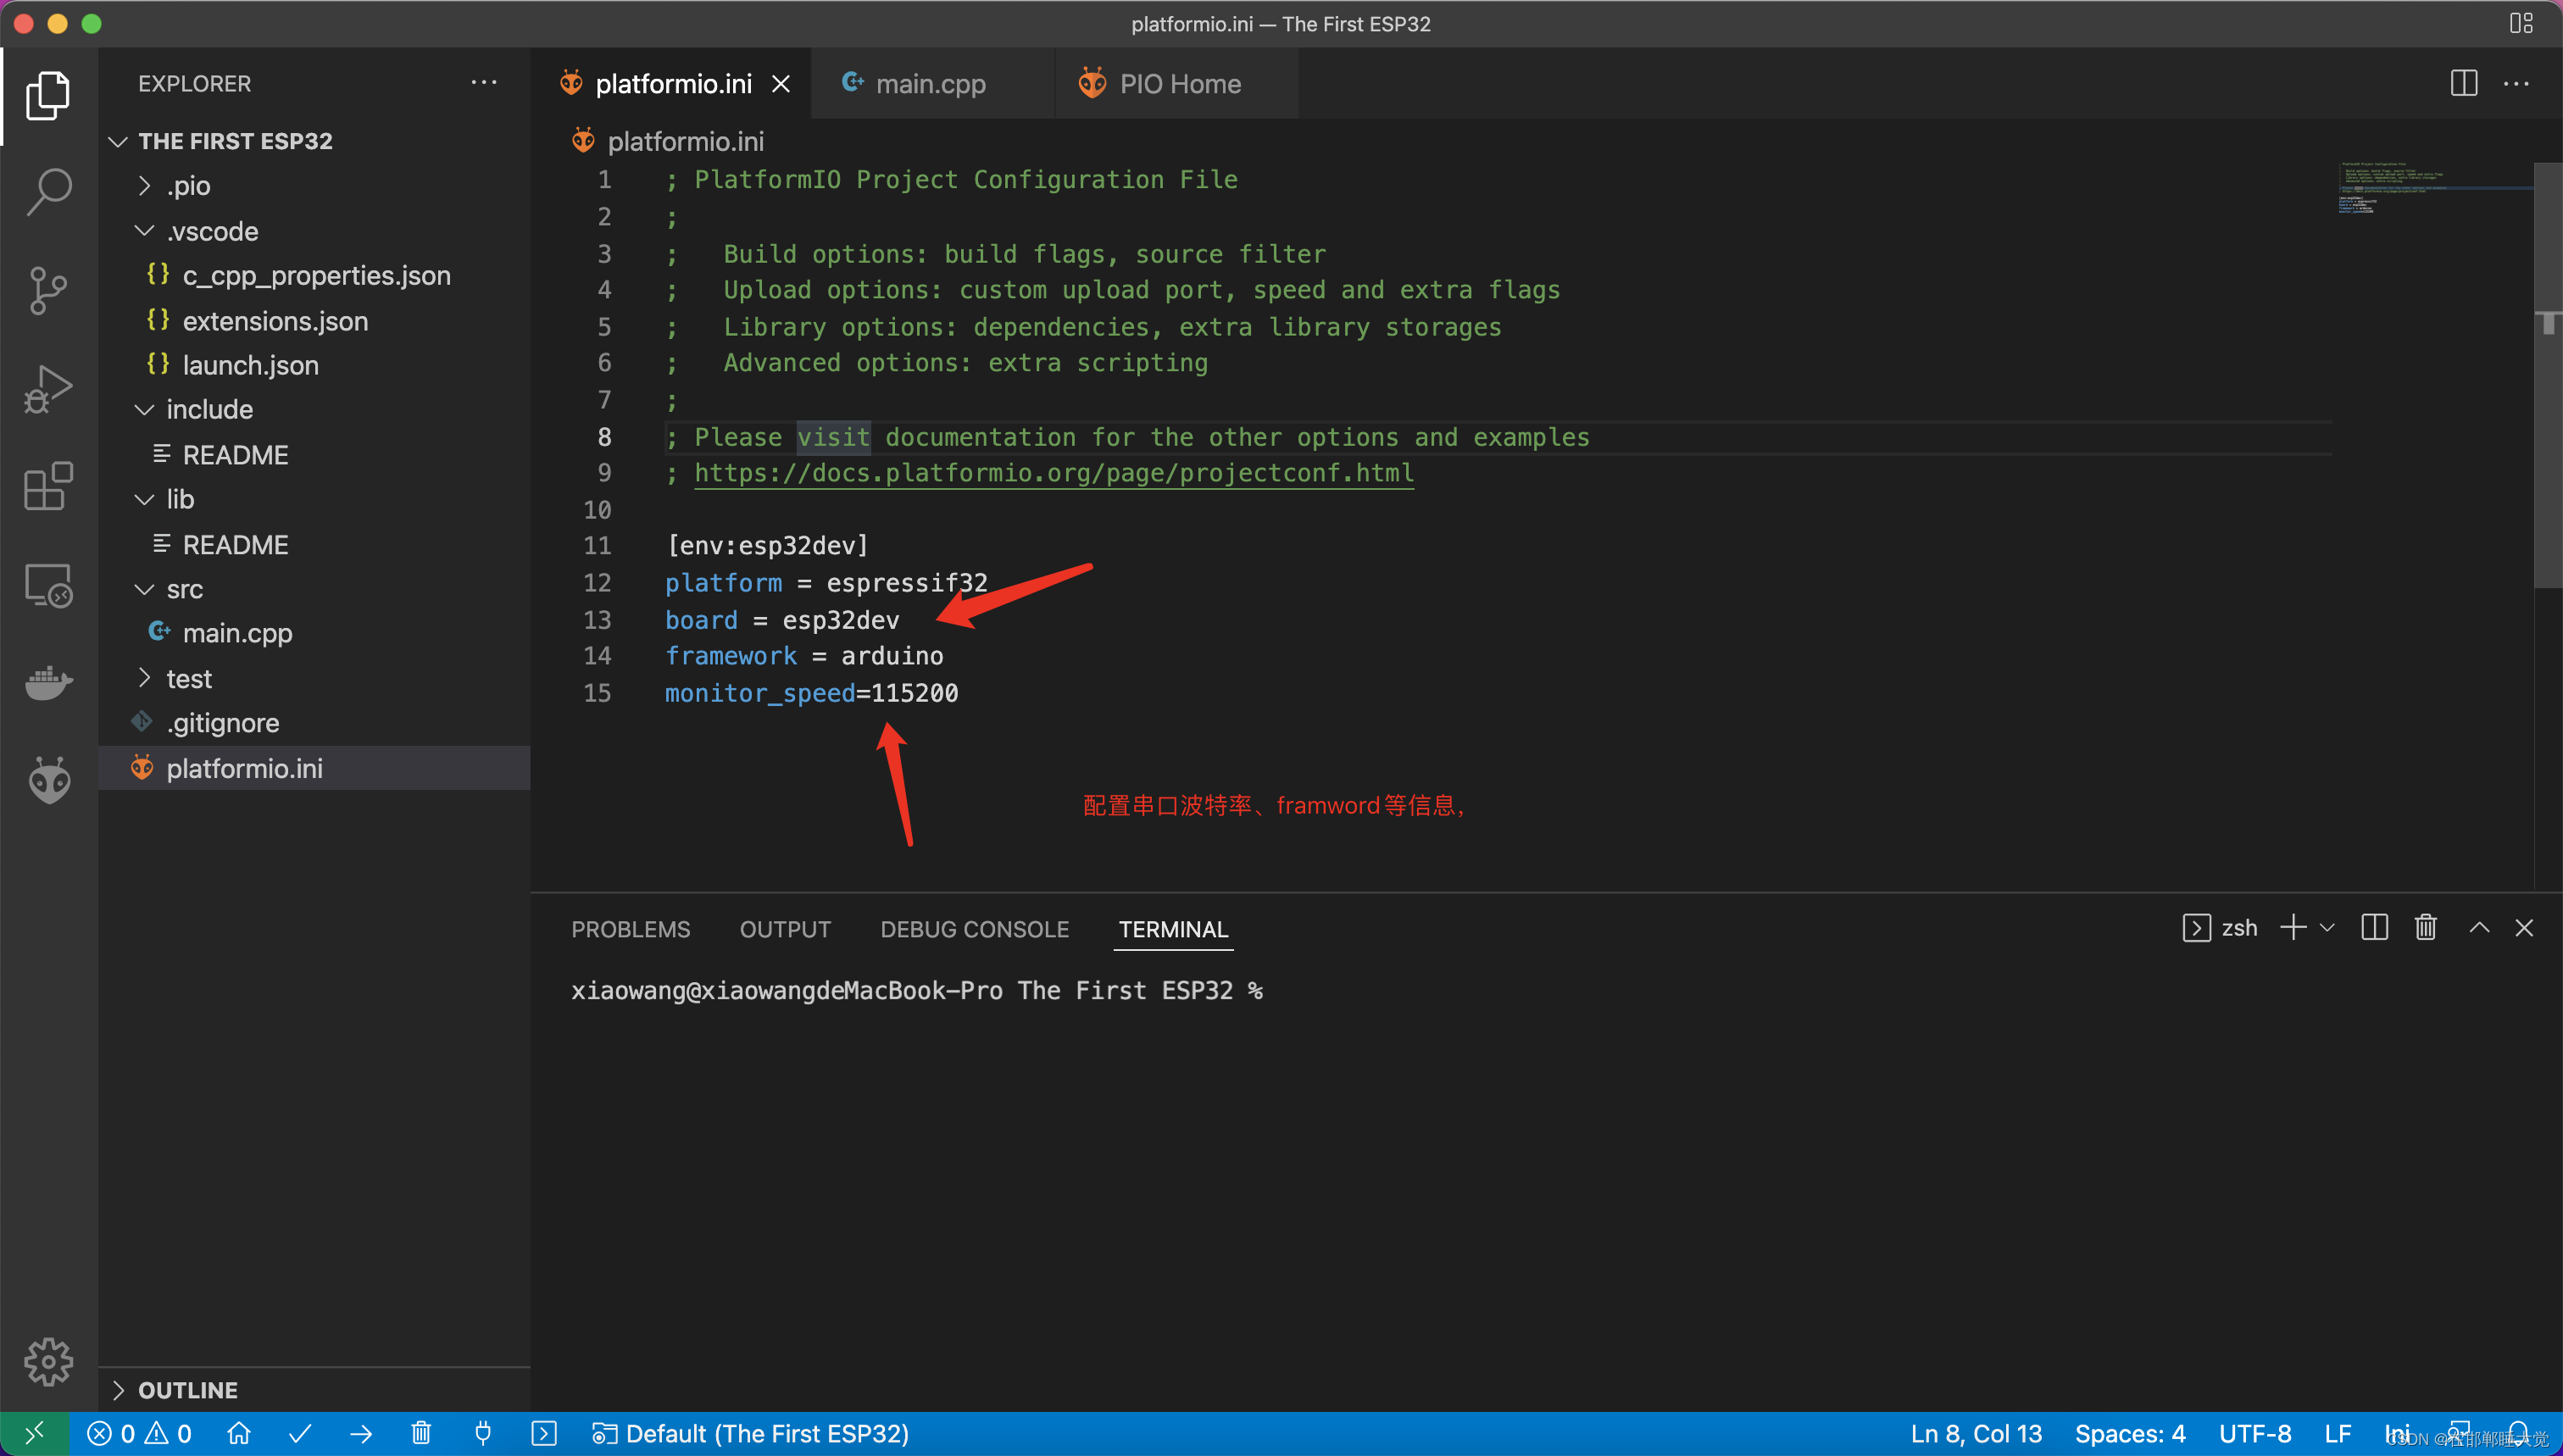Switch to the OUTPUT panel tab
Image resolution: width=2563 pixels, height=1456 pixels.
click(785, 930)
